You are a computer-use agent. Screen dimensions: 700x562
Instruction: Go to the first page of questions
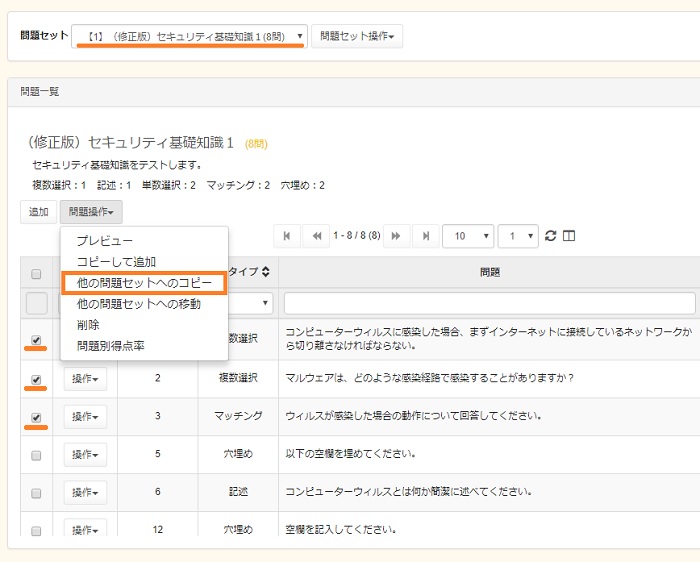287,236
